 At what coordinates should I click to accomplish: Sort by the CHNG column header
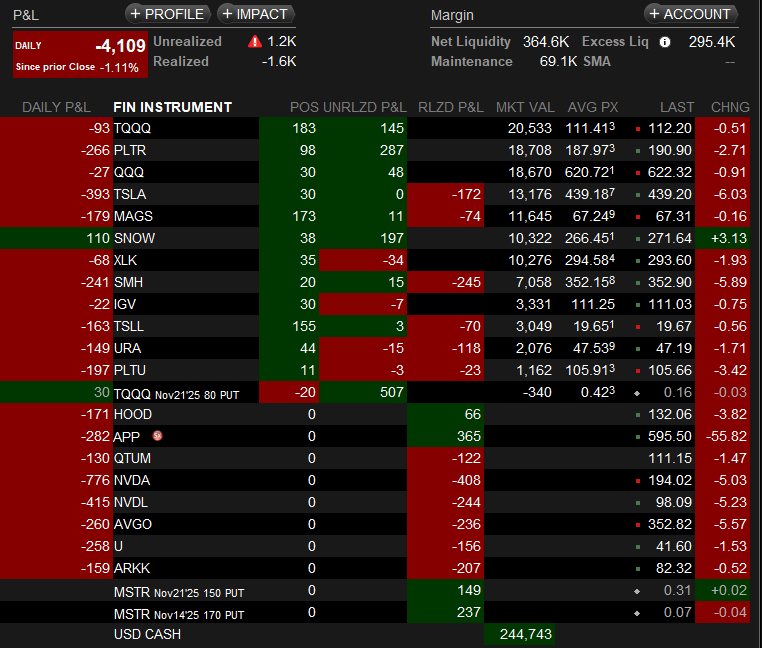(730, 107)
